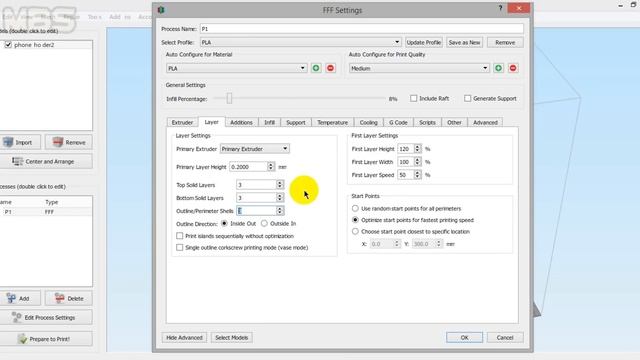Click the Infill Percentage slider handle
The image size is (640, 360).
pos(229,98)
